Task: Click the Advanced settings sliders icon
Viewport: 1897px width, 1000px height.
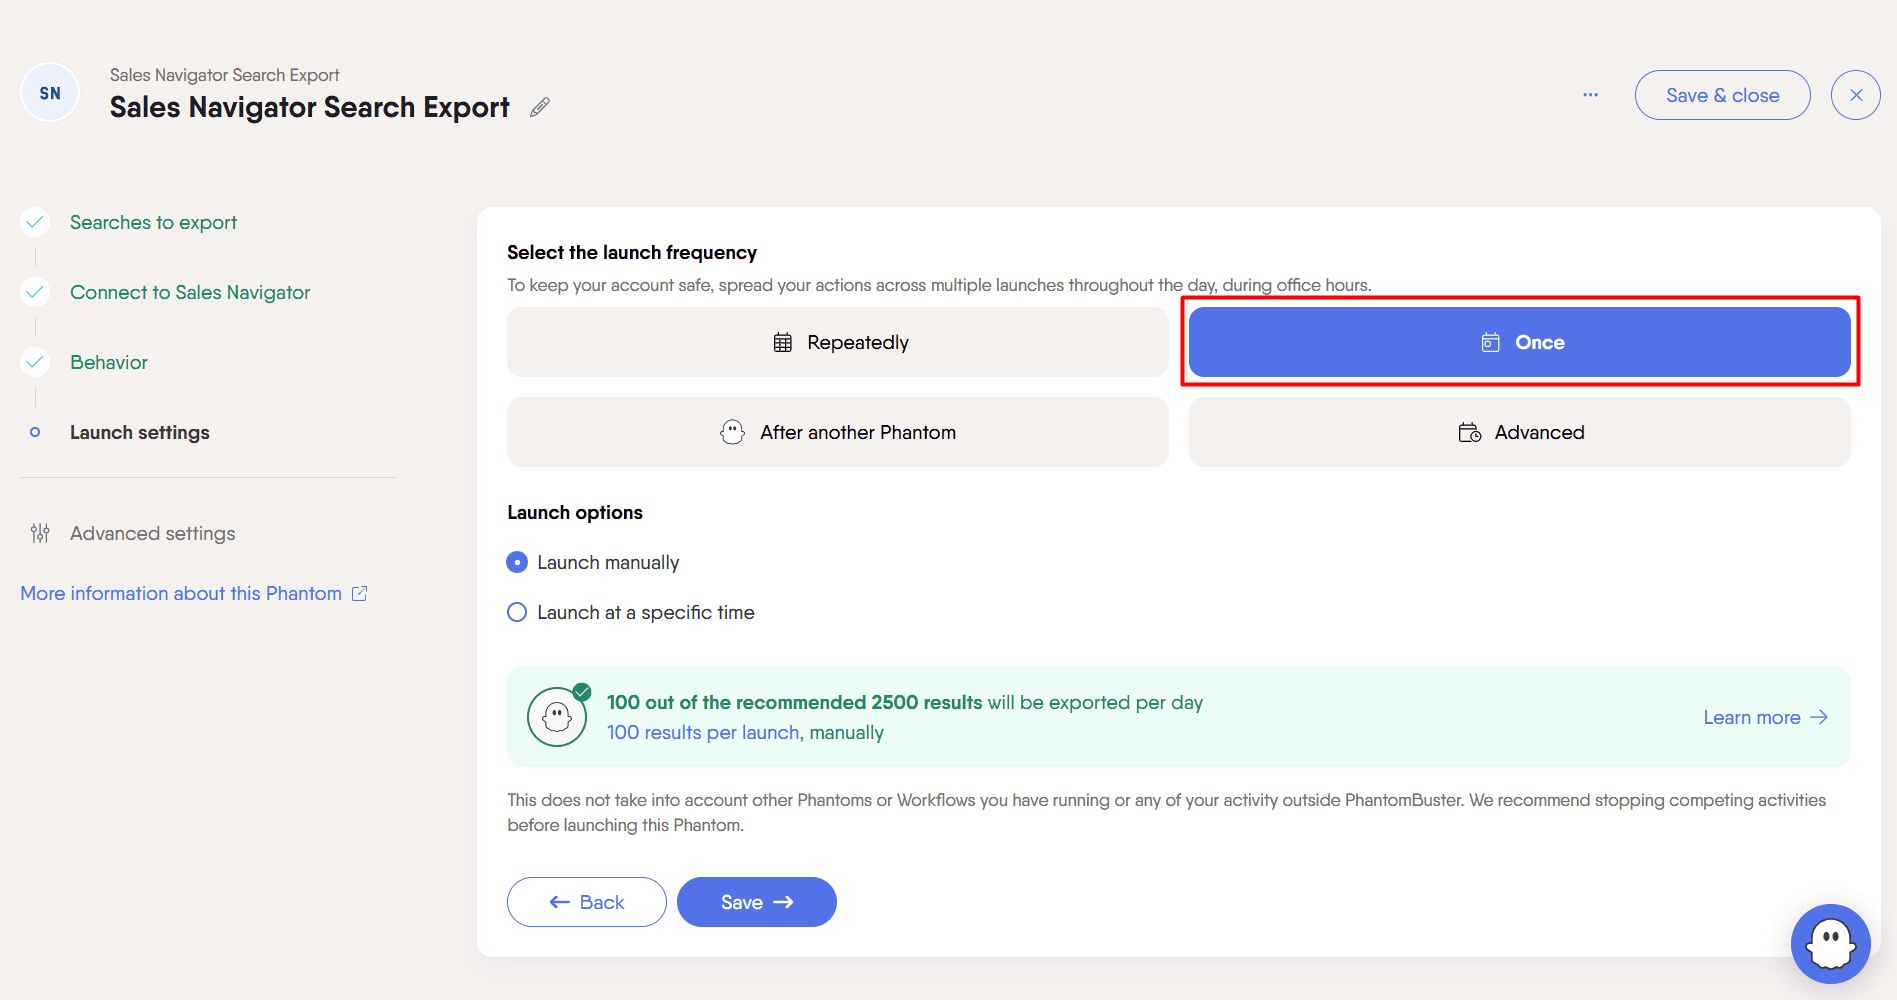Action: [40, 533]
